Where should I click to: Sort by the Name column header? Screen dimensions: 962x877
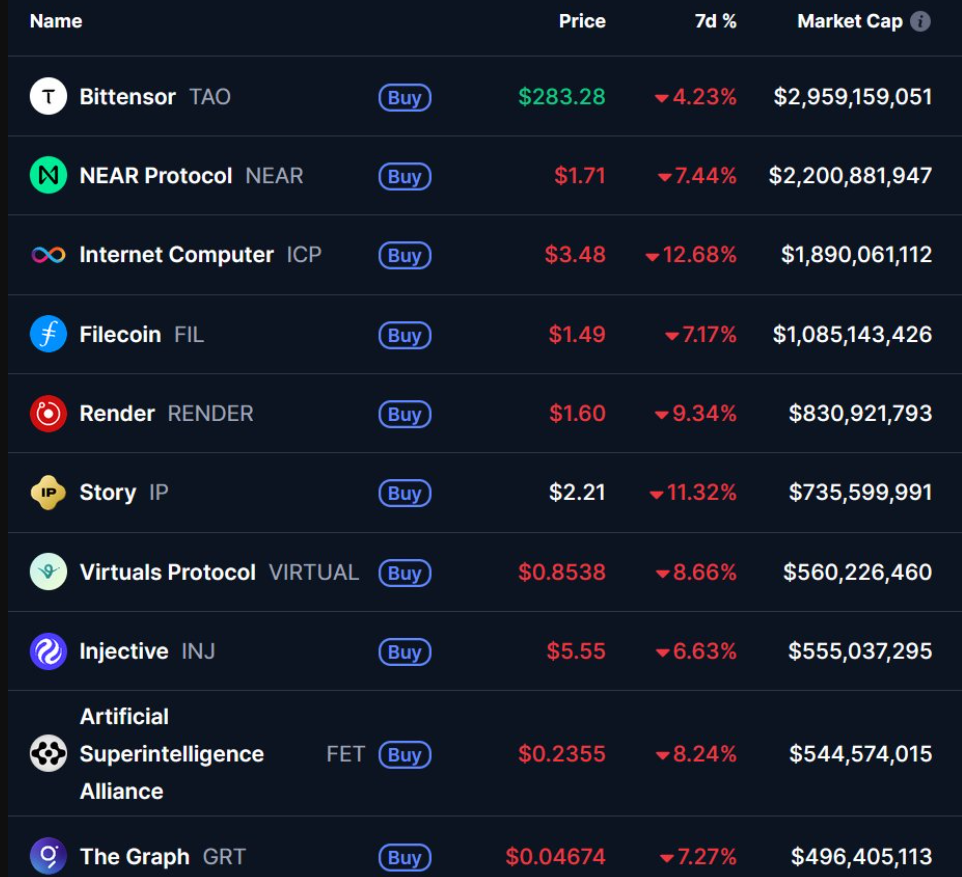56,21
